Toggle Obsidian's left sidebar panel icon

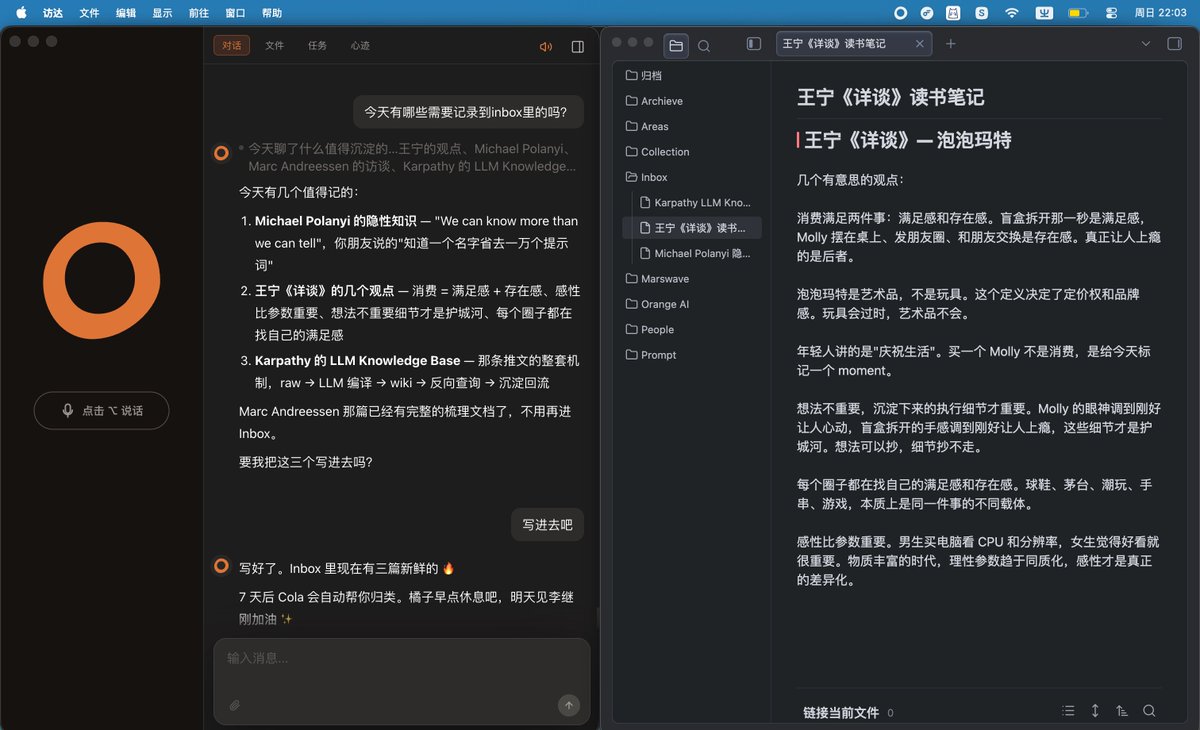(754, 44)
